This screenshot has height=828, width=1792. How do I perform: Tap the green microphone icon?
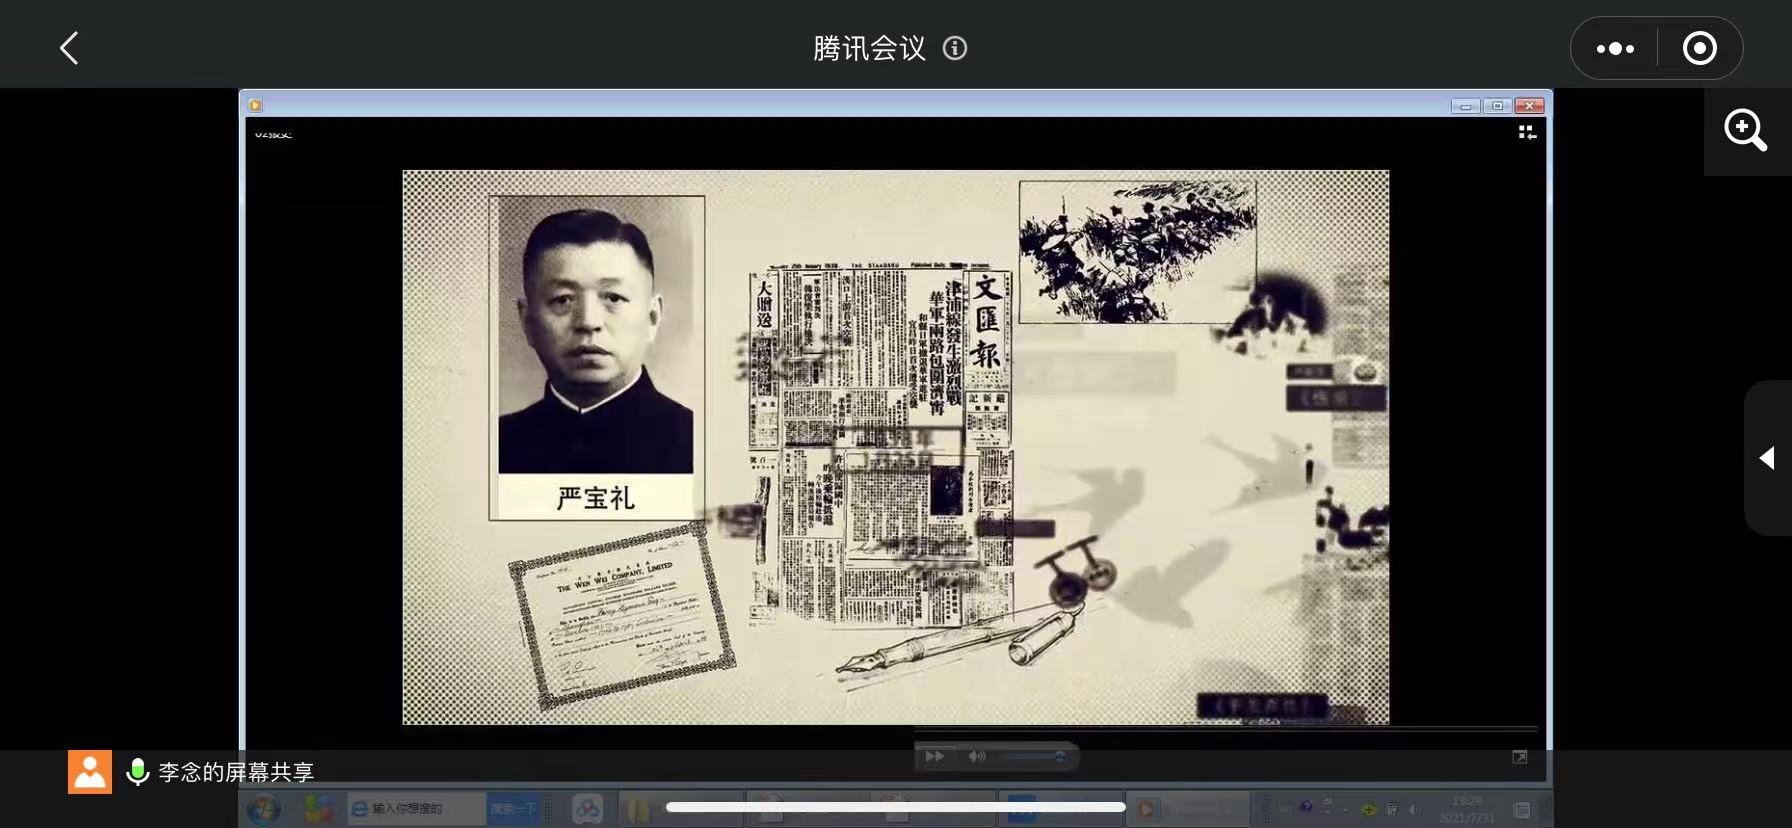coord(138,771)
